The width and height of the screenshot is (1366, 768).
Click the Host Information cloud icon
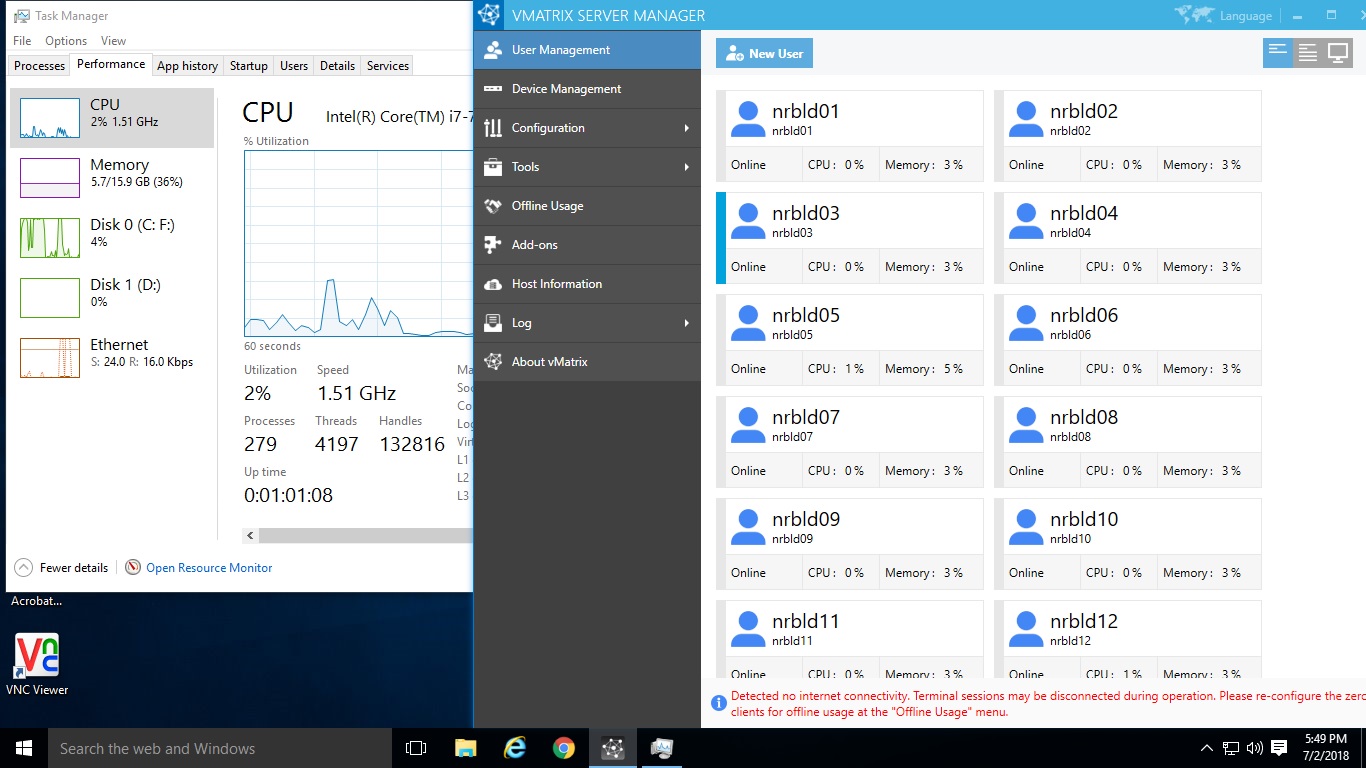pos(492,284)
